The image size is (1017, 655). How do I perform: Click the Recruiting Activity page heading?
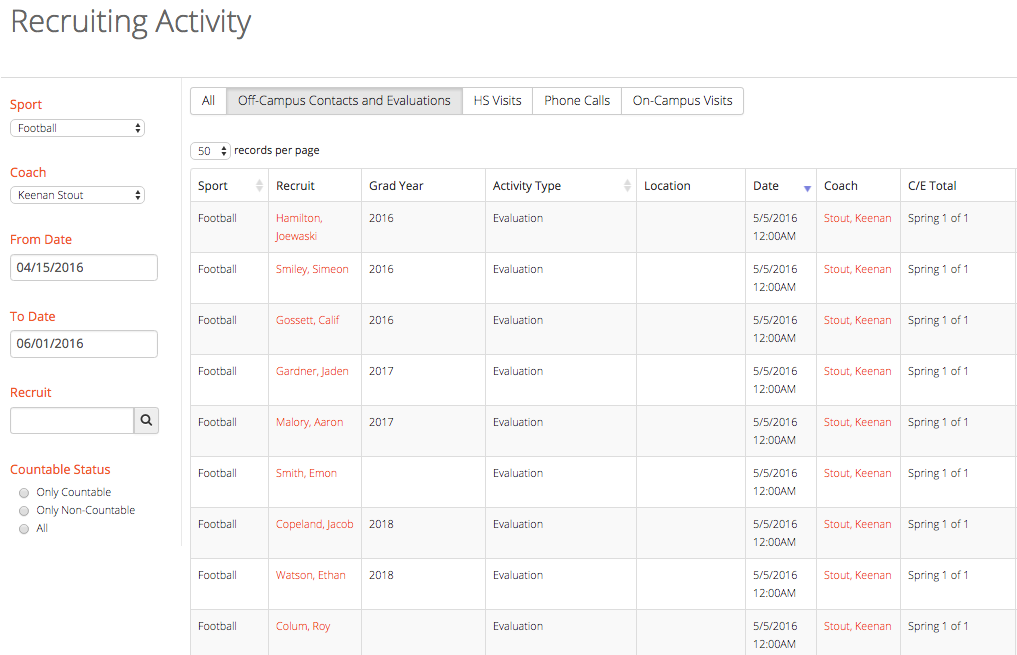click(131, 21)
